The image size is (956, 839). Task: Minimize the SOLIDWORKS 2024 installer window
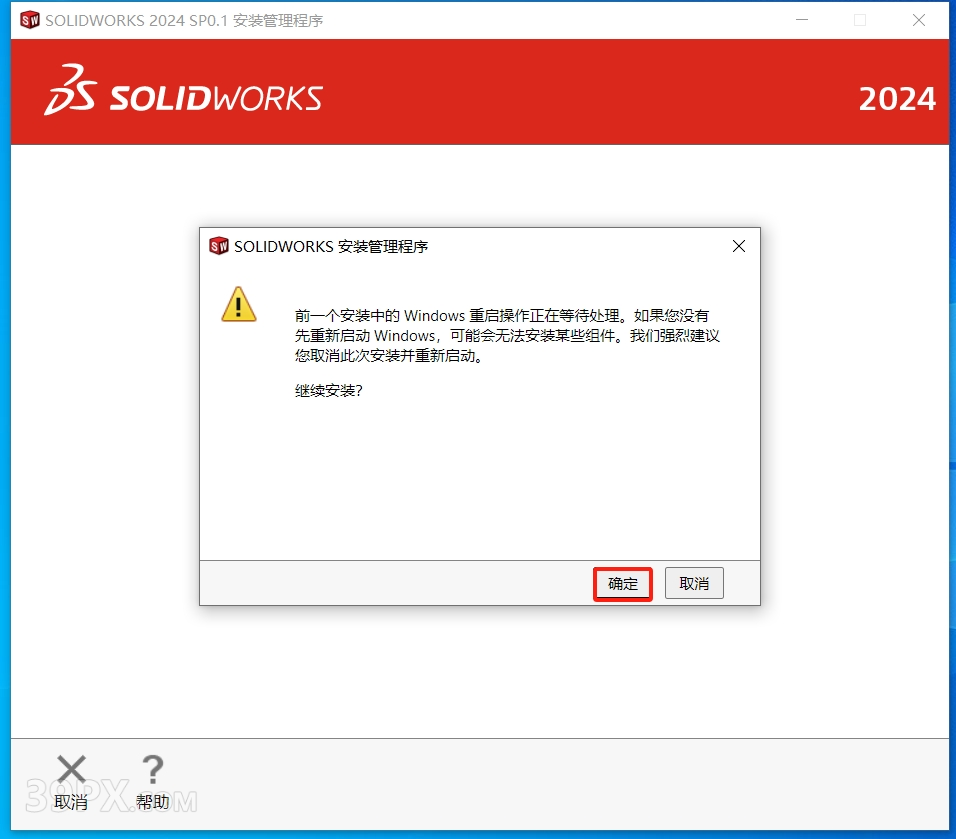point(802,20)
